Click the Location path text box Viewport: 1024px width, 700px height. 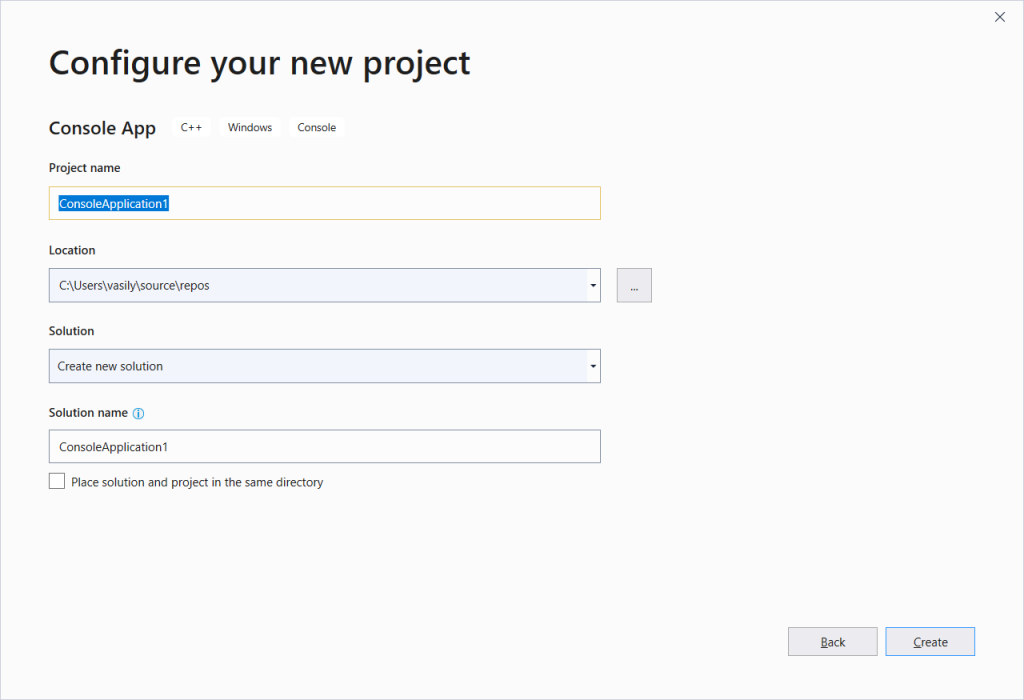(x=316, y=285)
